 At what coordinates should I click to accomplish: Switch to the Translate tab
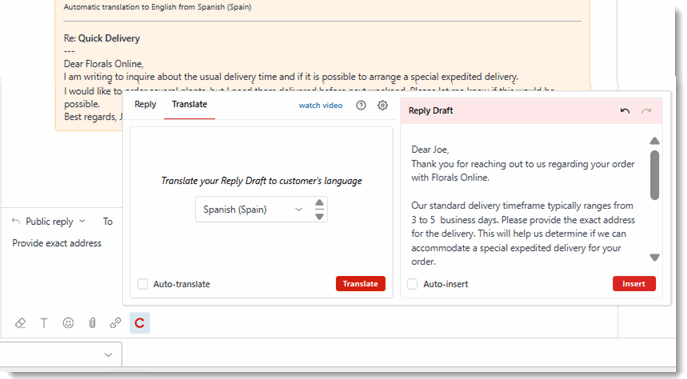point(189,104)
